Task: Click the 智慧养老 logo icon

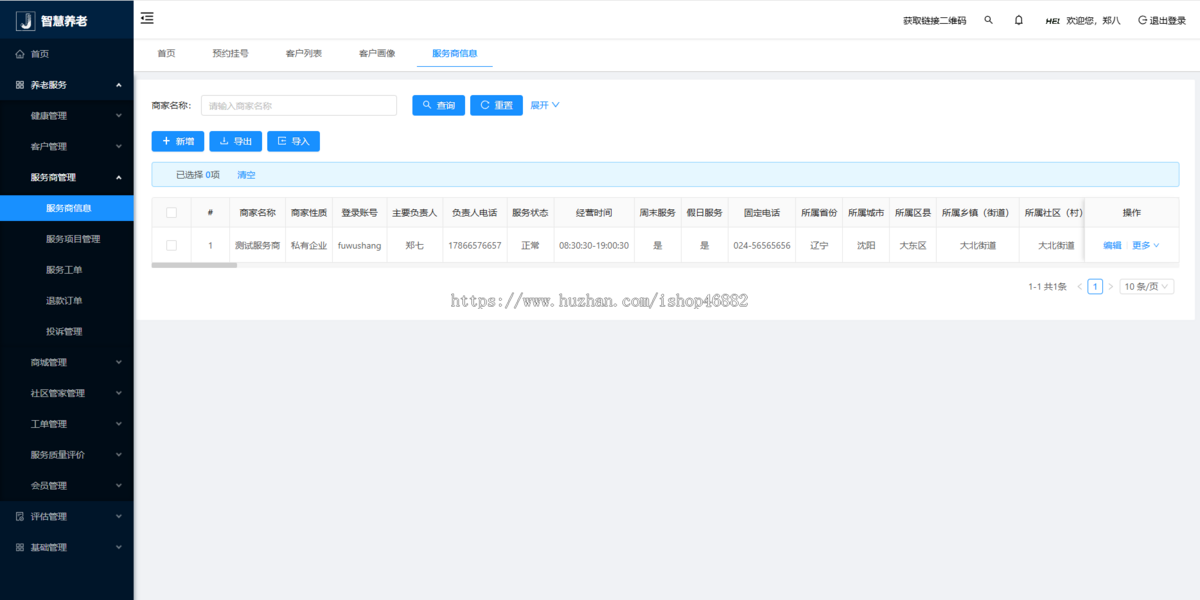Action: (x=26, y=21)
